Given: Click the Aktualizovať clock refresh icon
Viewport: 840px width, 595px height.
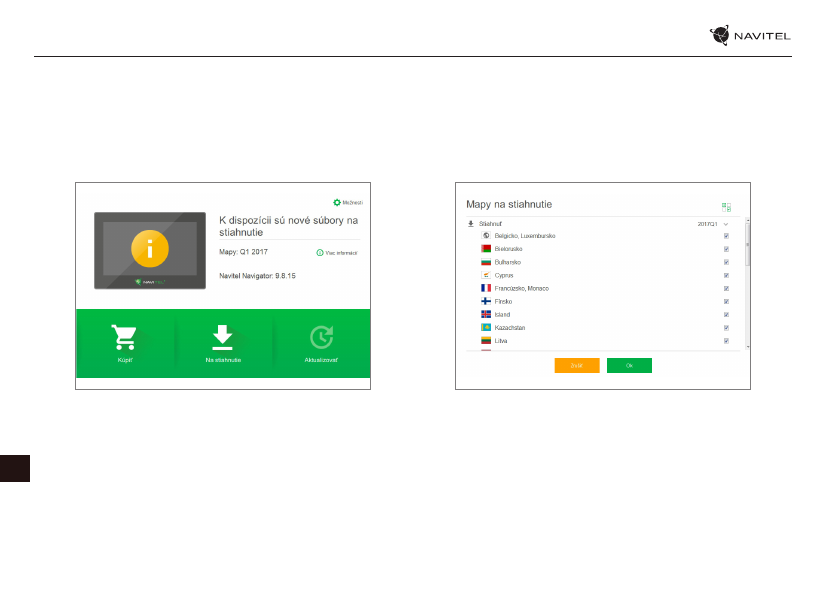Looking at the screenshot, I should 321,338.
